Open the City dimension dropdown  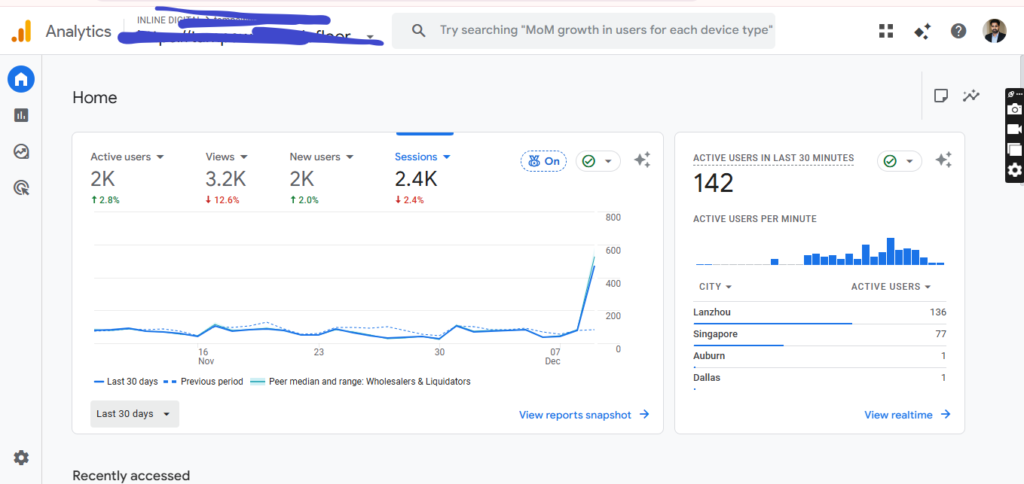[x=715, y=287]
